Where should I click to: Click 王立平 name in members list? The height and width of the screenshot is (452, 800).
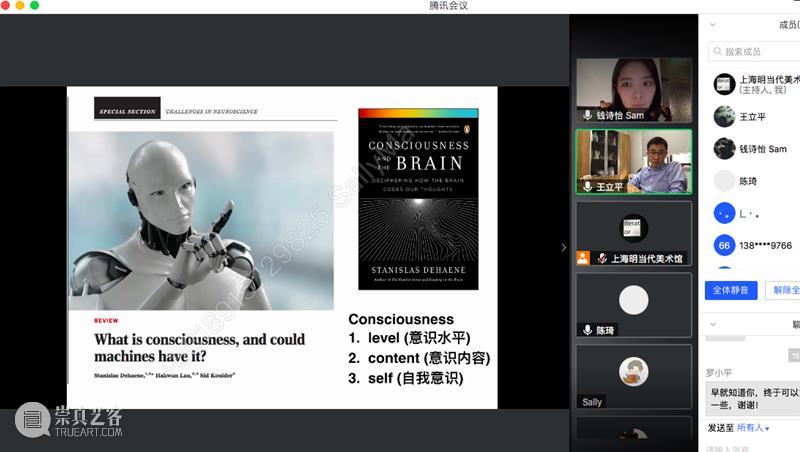753,117
